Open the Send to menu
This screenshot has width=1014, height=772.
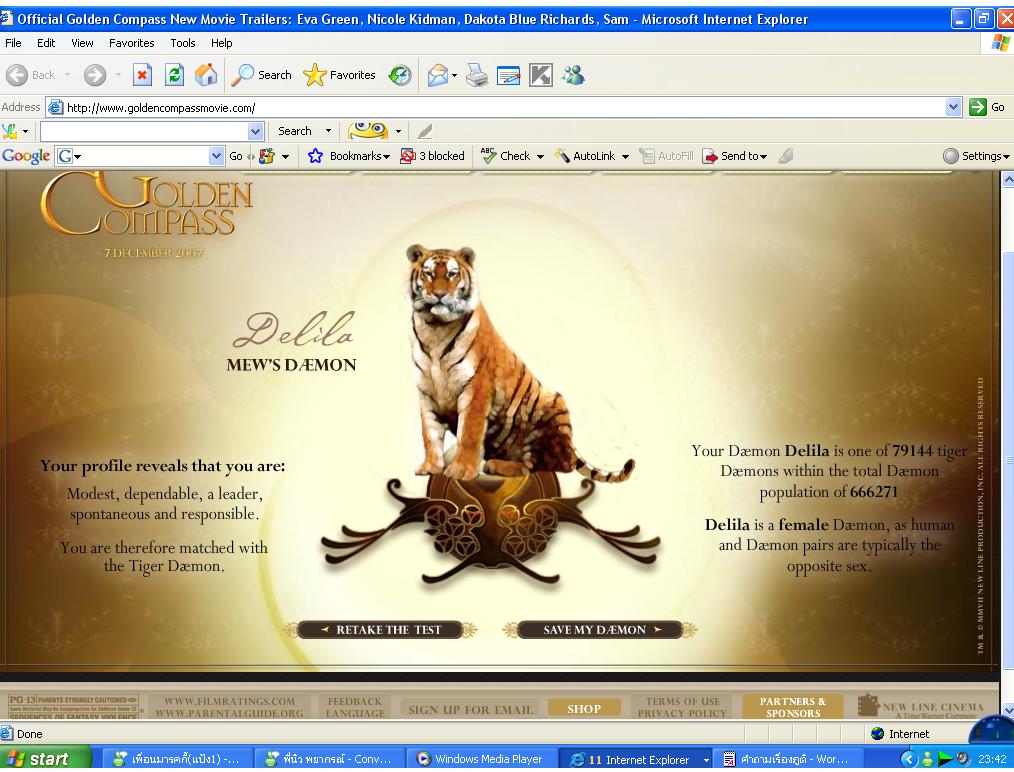click(x=735, y=156)
